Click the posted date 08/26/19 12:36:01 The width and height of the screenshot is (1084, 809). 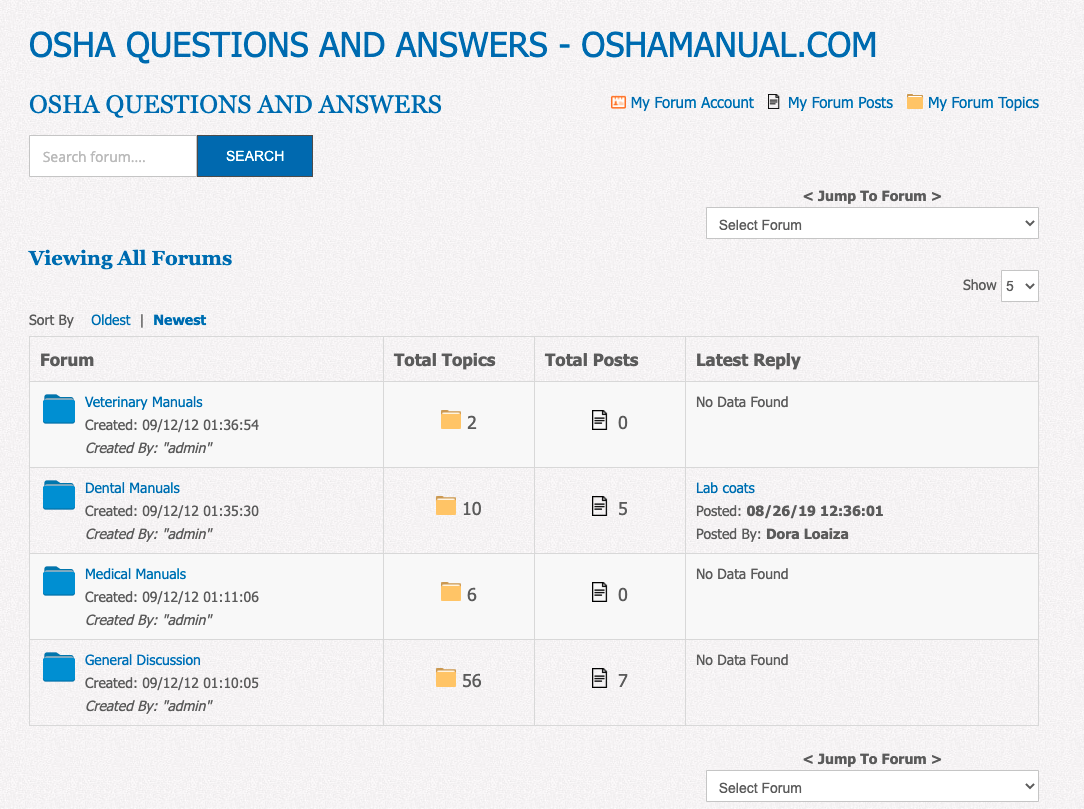click(x=814, y=511)
